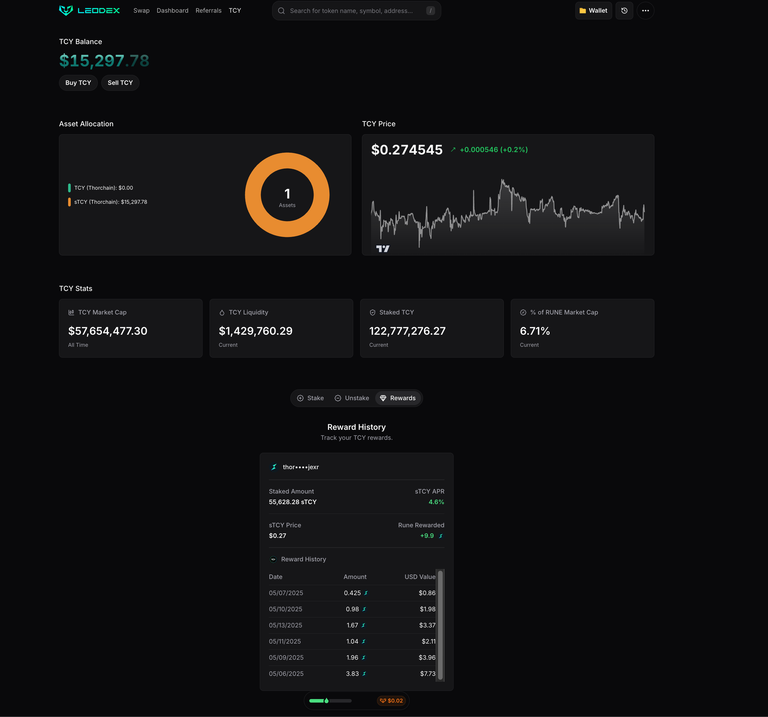Click the Thorchain icon beside thor address
Viewport: 768px width, 717px height.
(x=274, y=467)
